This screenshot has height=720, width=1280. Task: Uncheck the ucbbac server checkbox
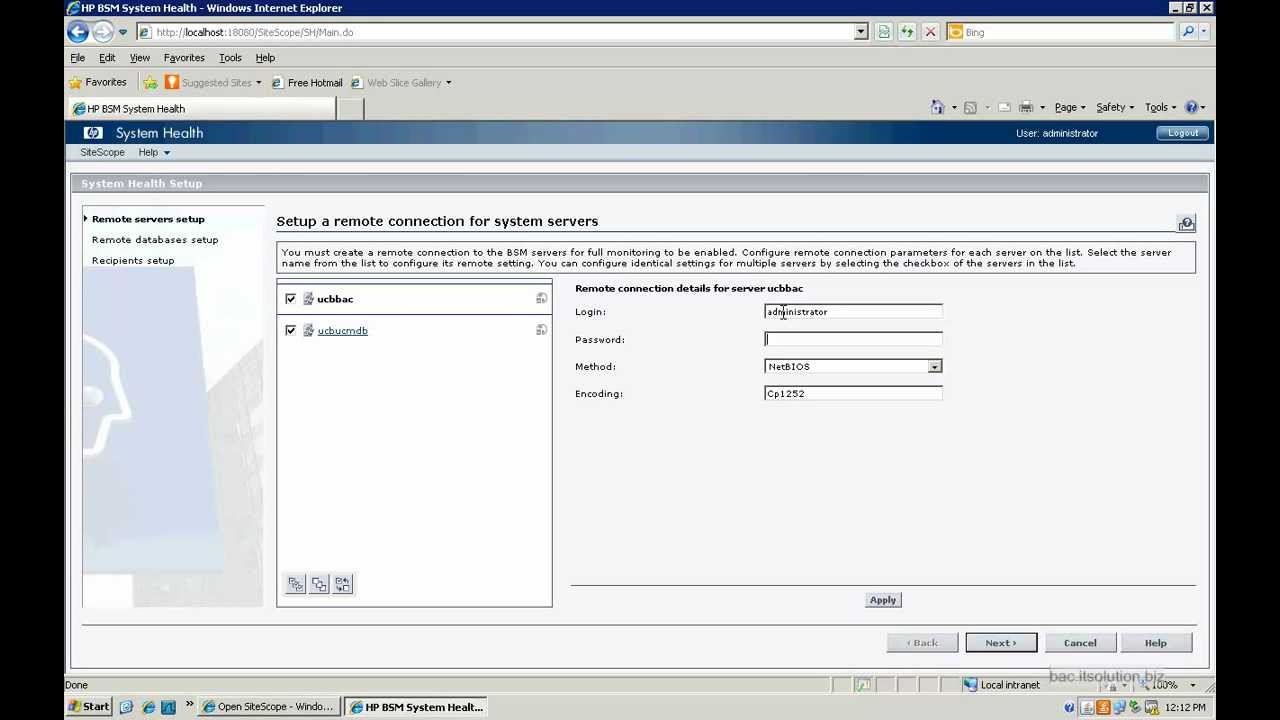tap(290, 298)
